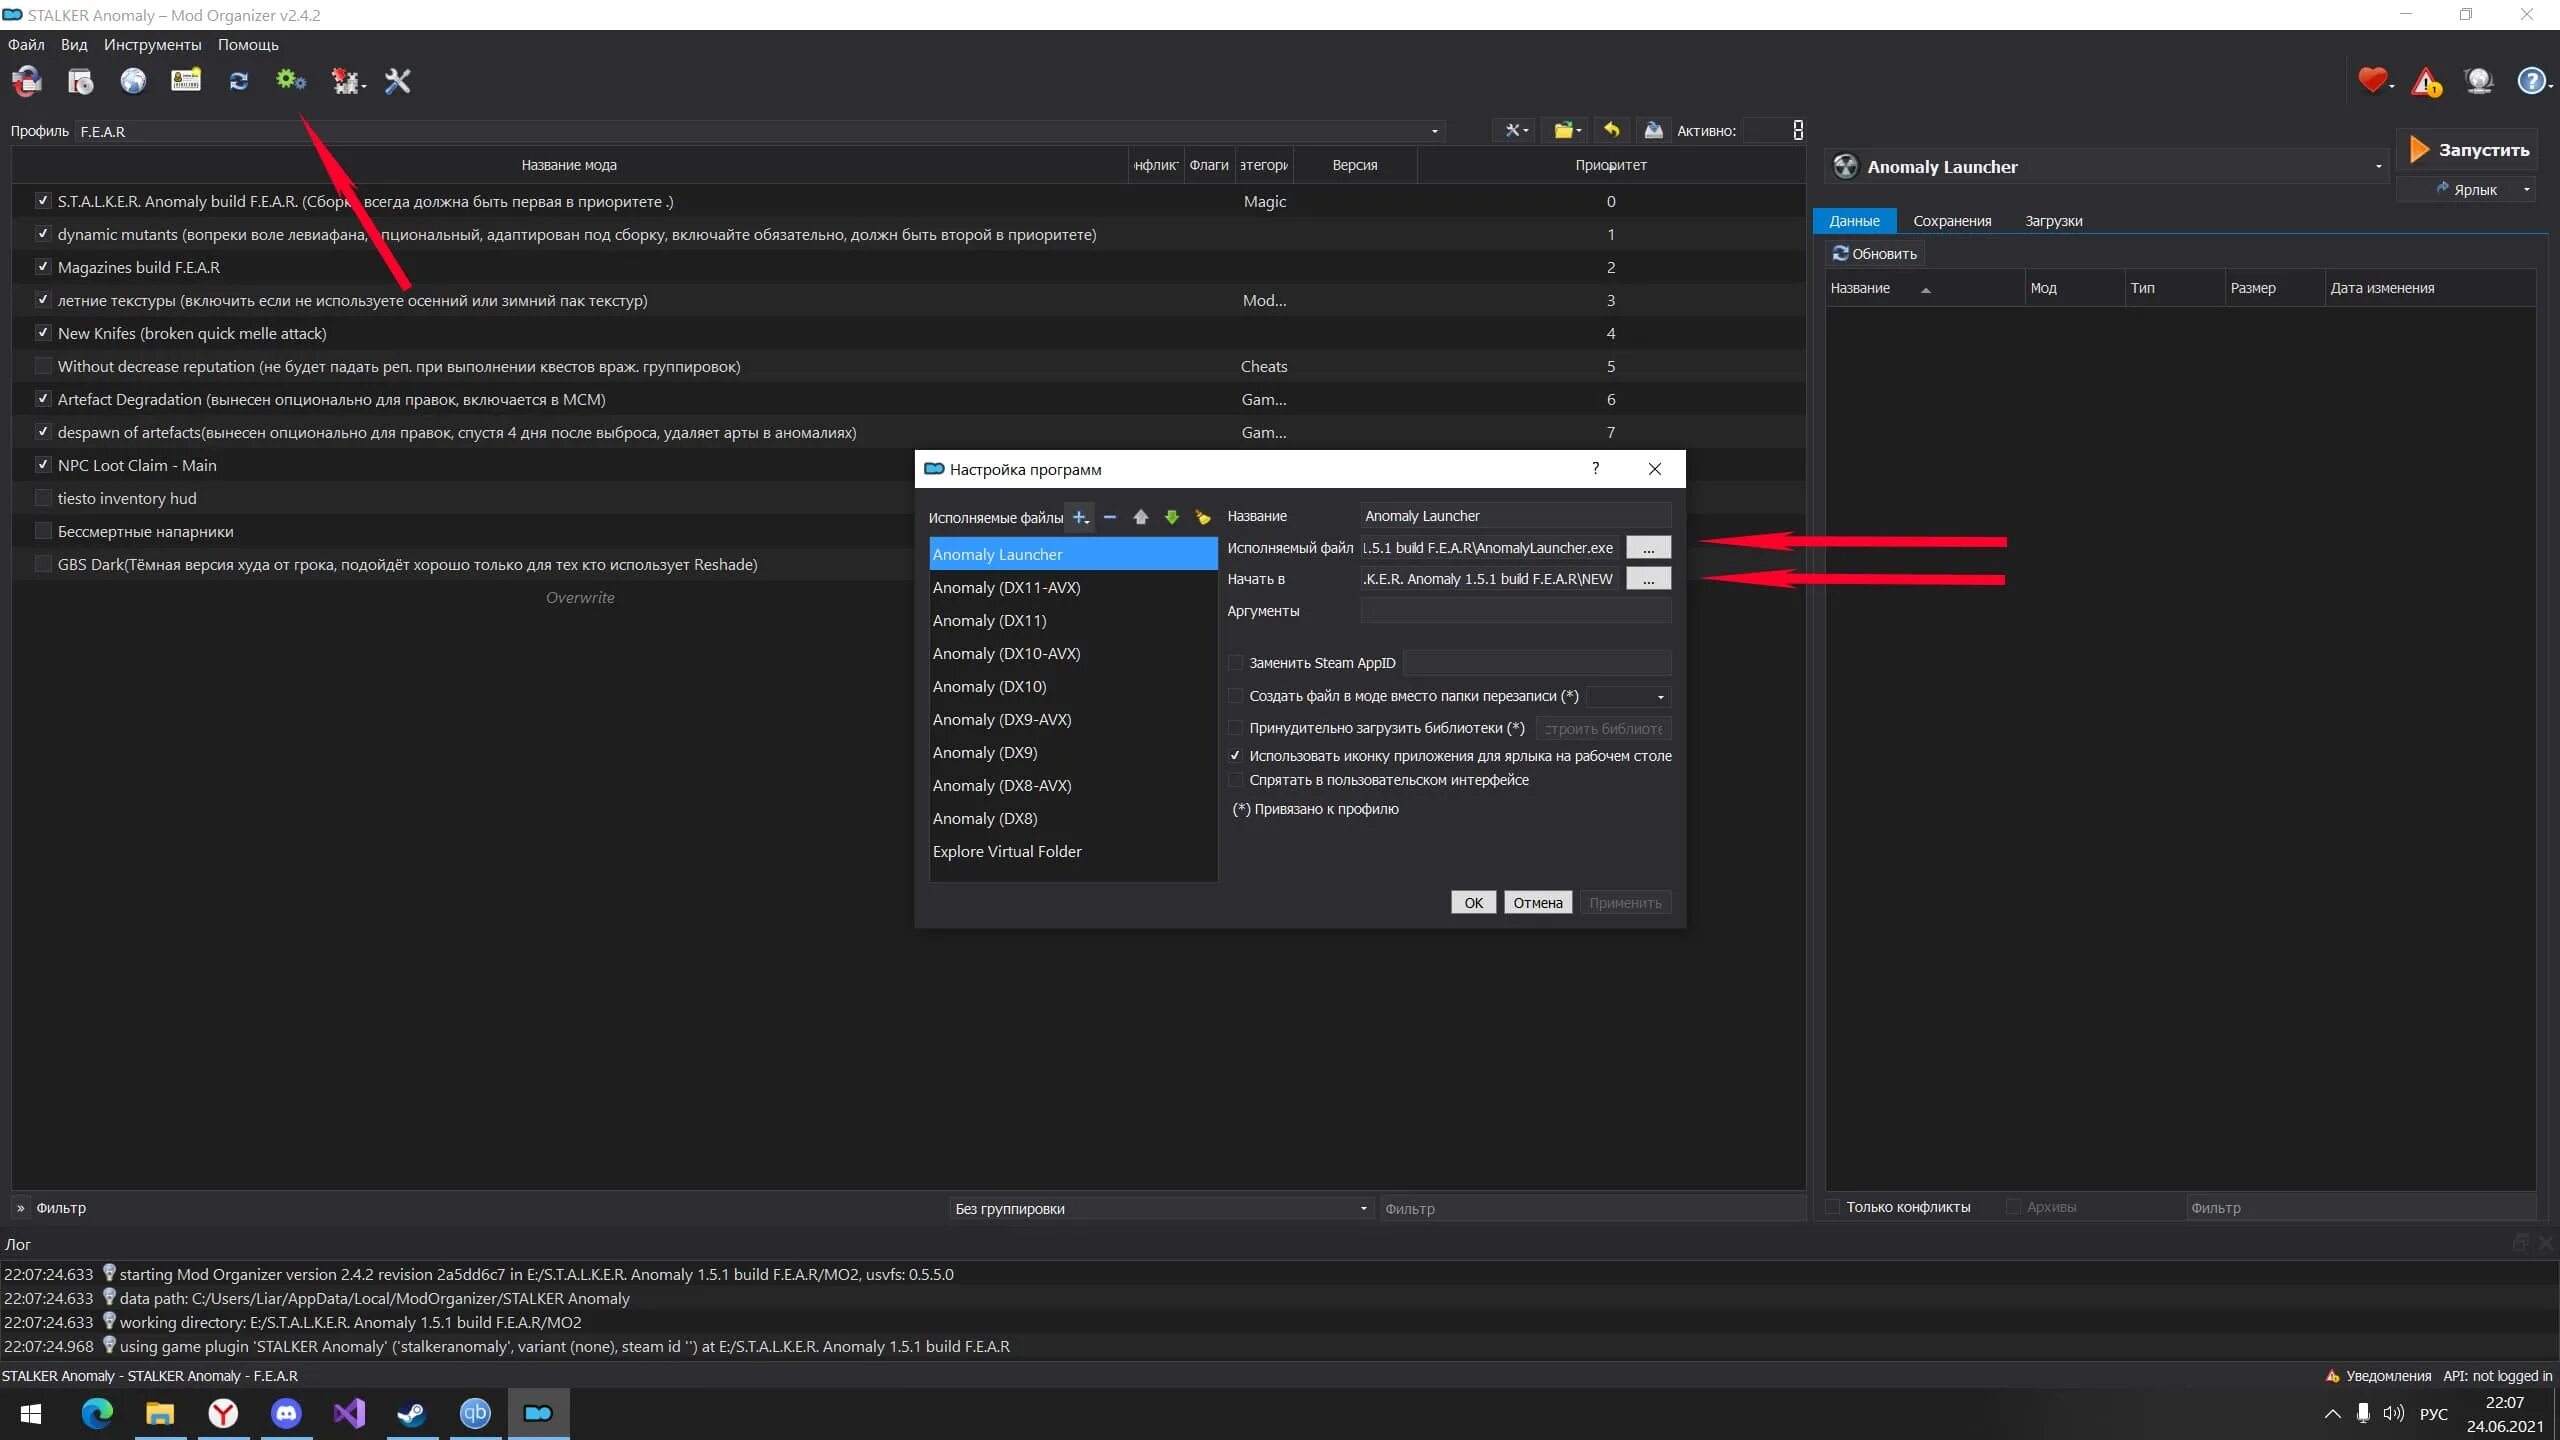Click the yellow undo arrow restore backup icon
The height and width of the screenshot is (1440, 2560).
click(1611, 130)
